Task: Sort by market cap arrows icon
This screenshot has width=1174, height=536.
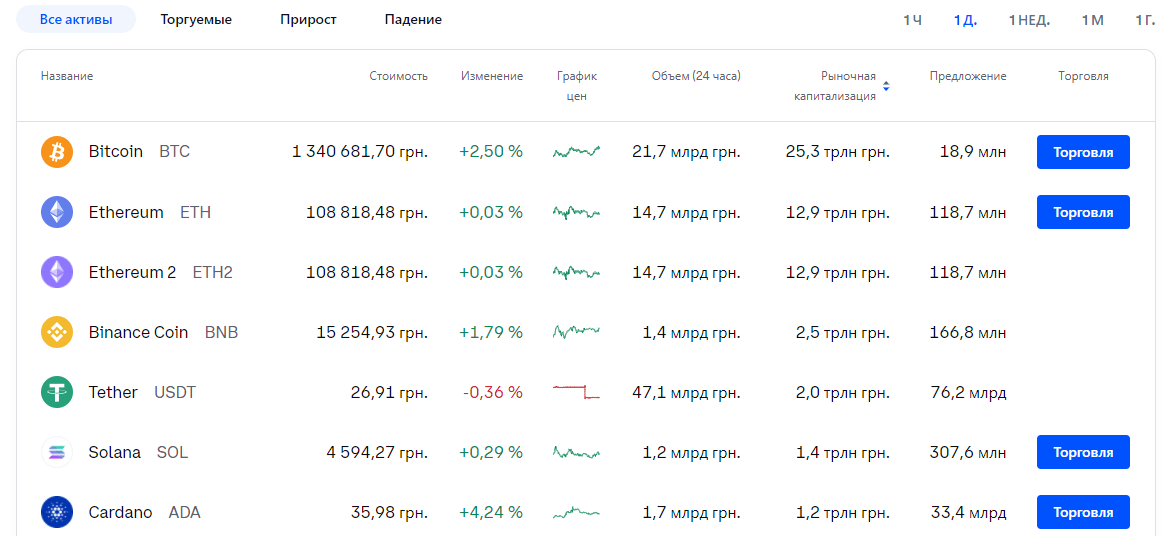Action: [886, 86]
